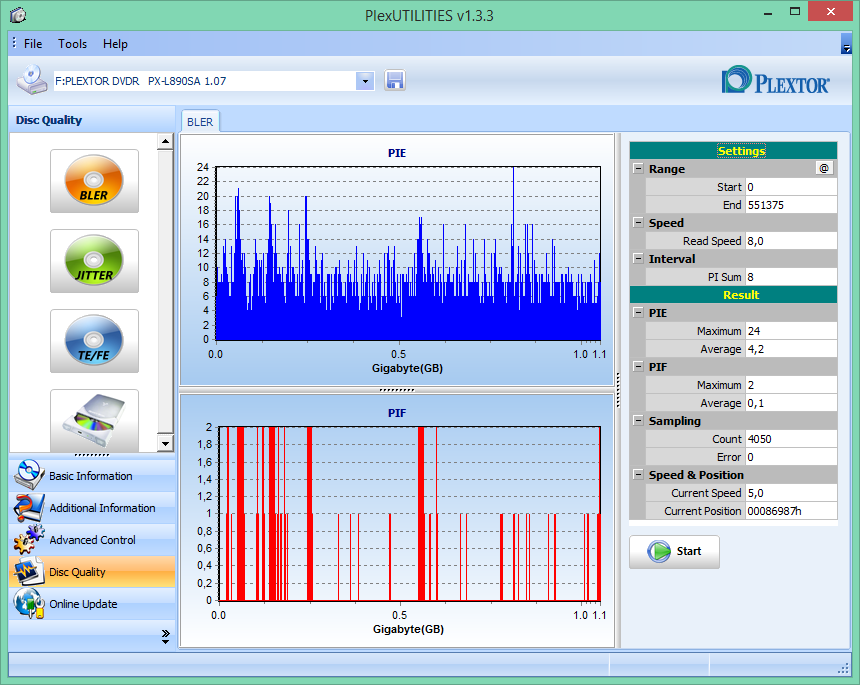Click the PIE Average value 4,2
860x685 pixels.
[791, 349]
